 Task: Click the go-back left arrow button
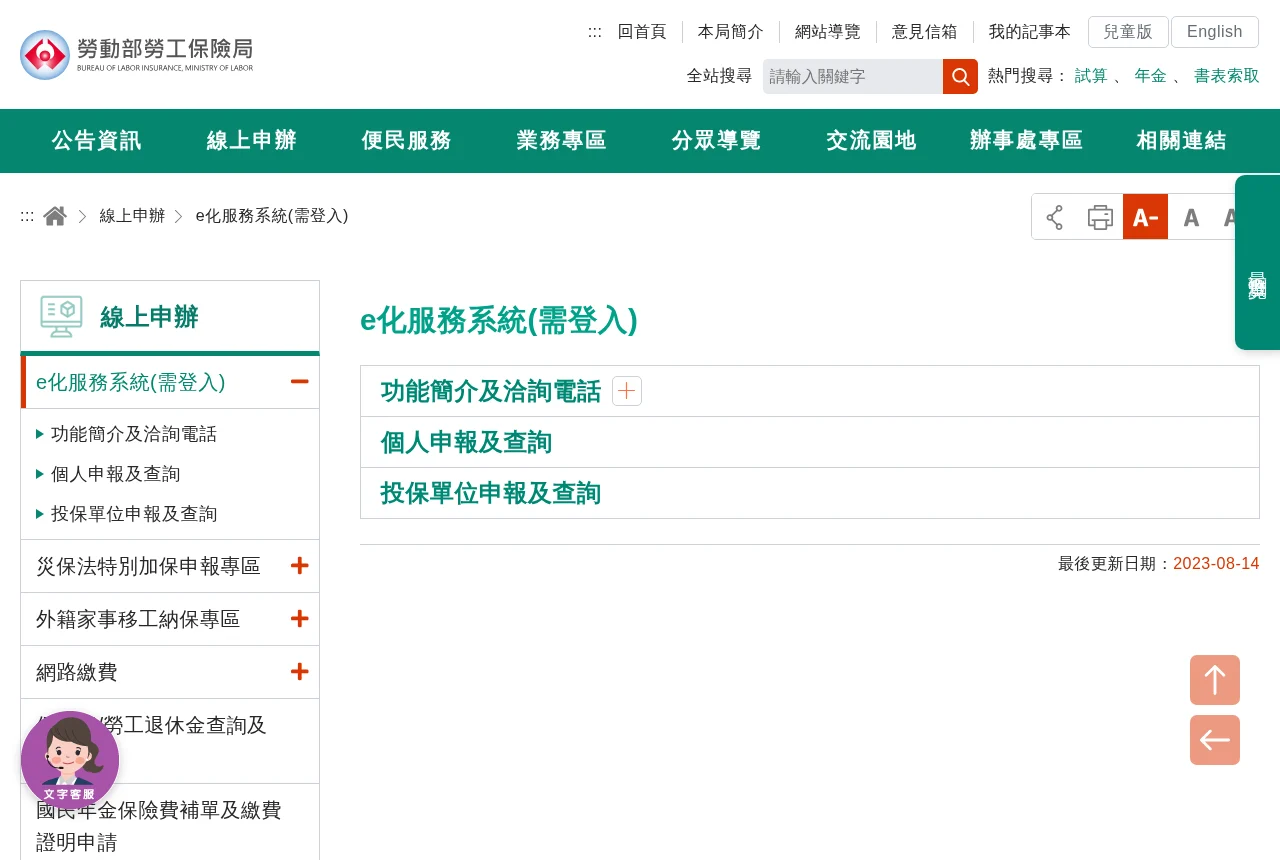coord(1215,740)
